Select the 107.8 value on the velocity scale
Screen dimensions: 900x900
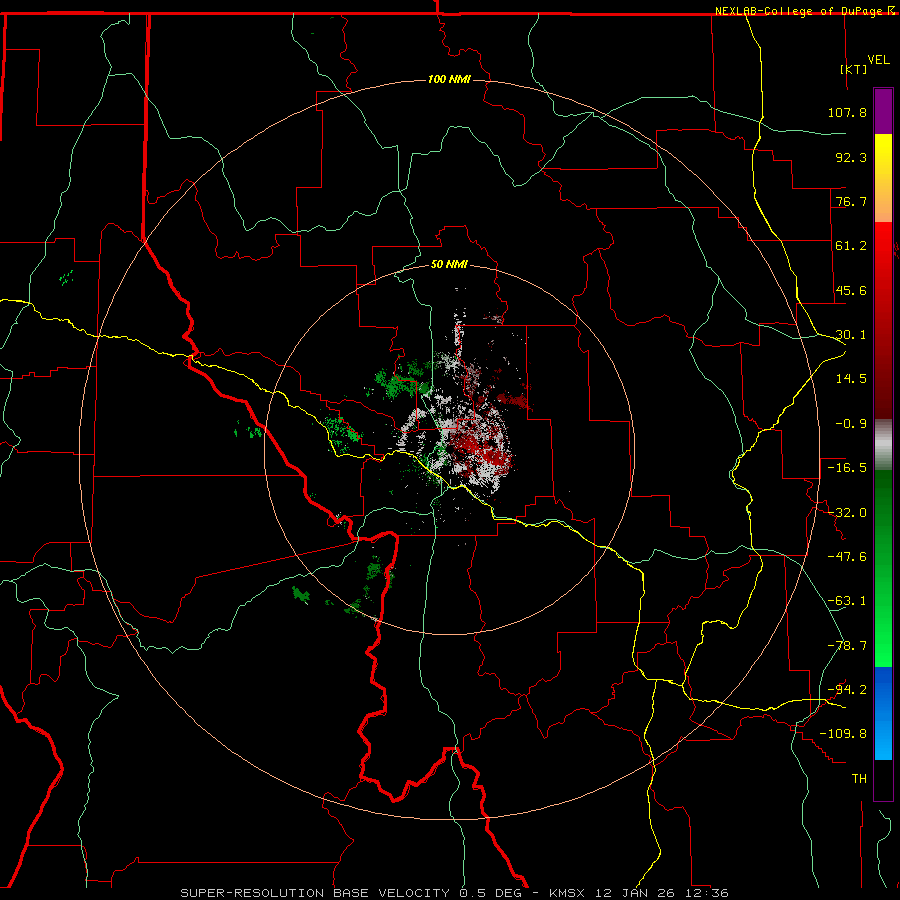[847, 112]
